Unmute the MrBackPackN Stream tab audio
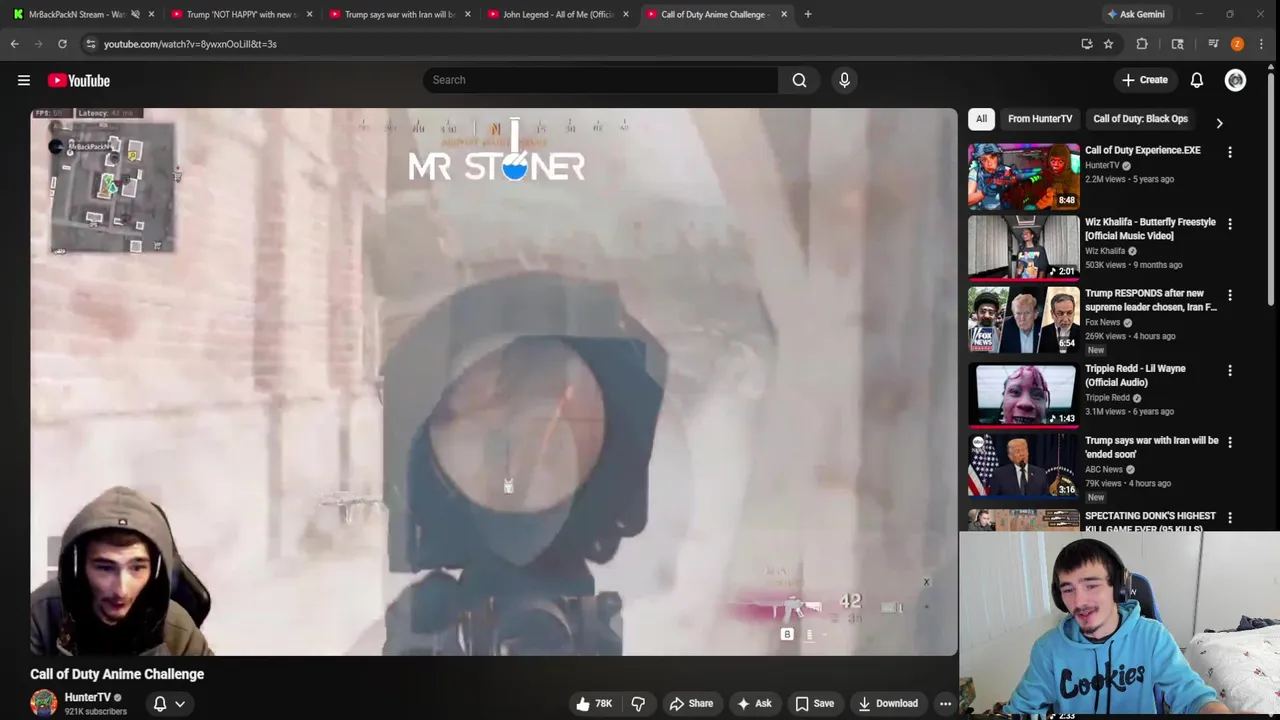 tap(135, 14)
